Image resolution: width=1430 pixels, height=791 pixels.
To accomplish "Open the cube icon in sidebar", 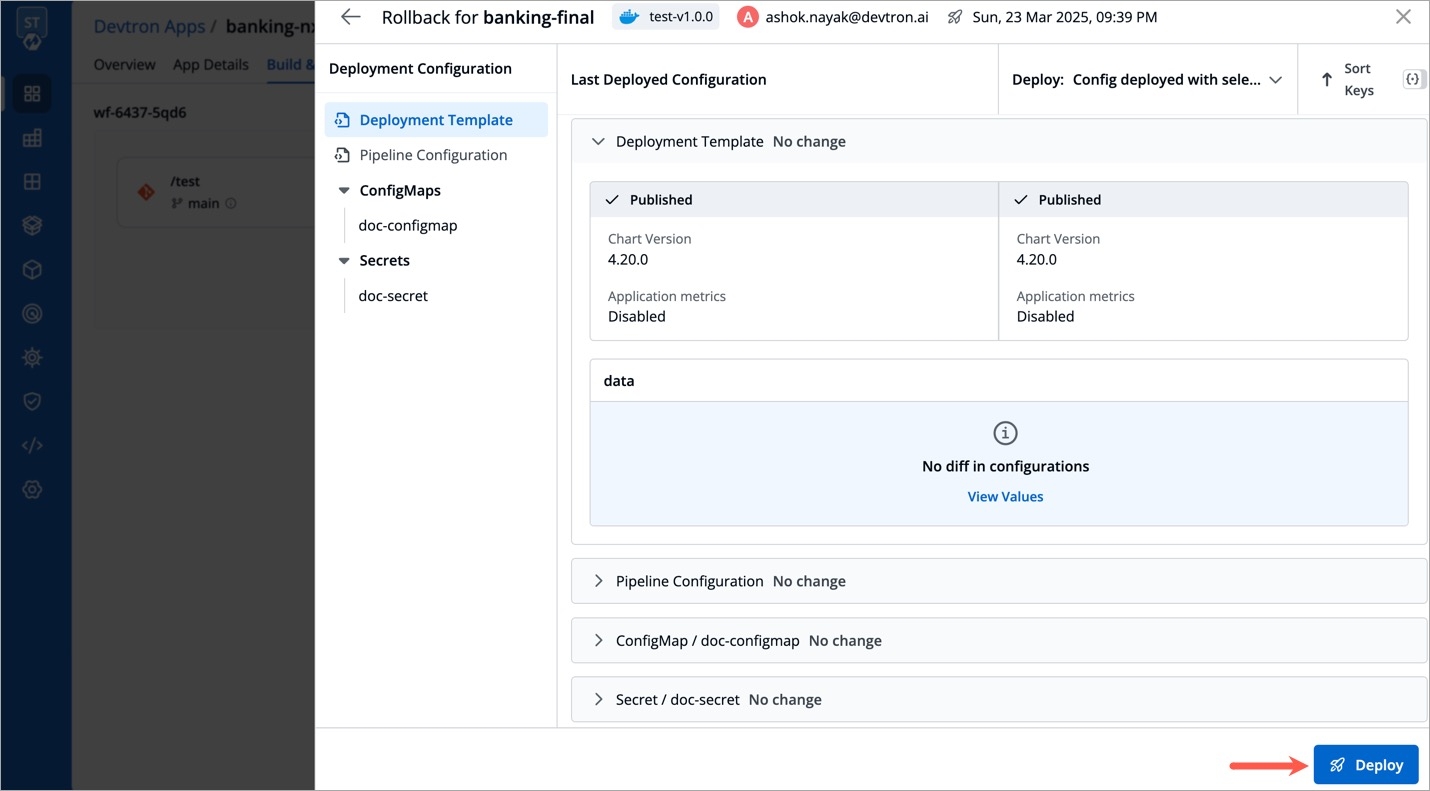I will pos(32,270).
